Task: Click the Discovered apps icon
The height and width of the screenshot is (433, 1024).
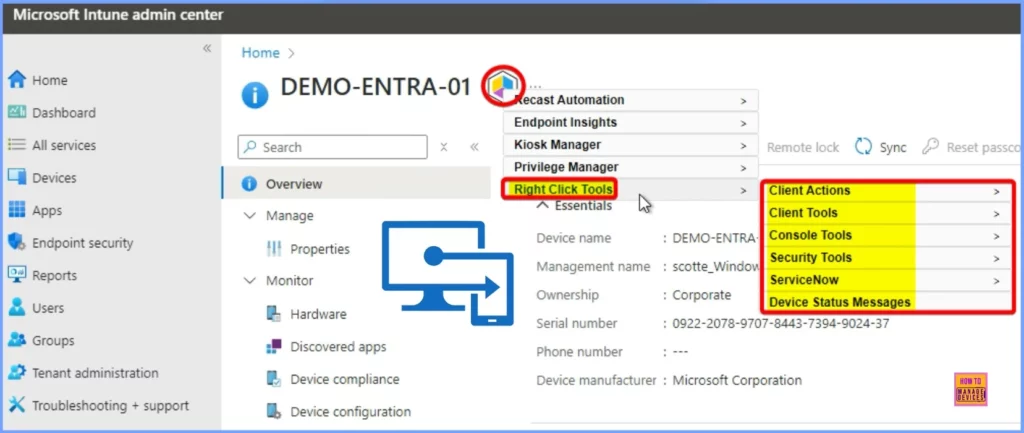Action: click(274, 347)
